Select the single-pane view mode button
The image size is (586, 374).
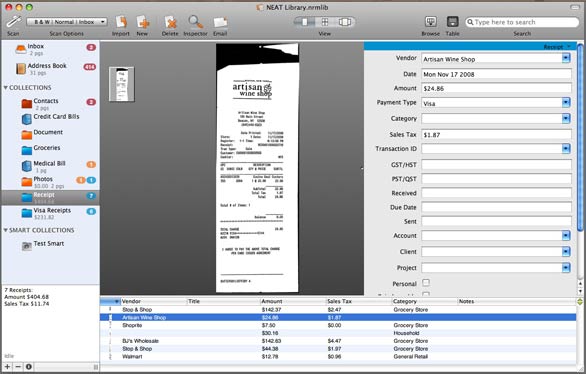coord(305,22)
